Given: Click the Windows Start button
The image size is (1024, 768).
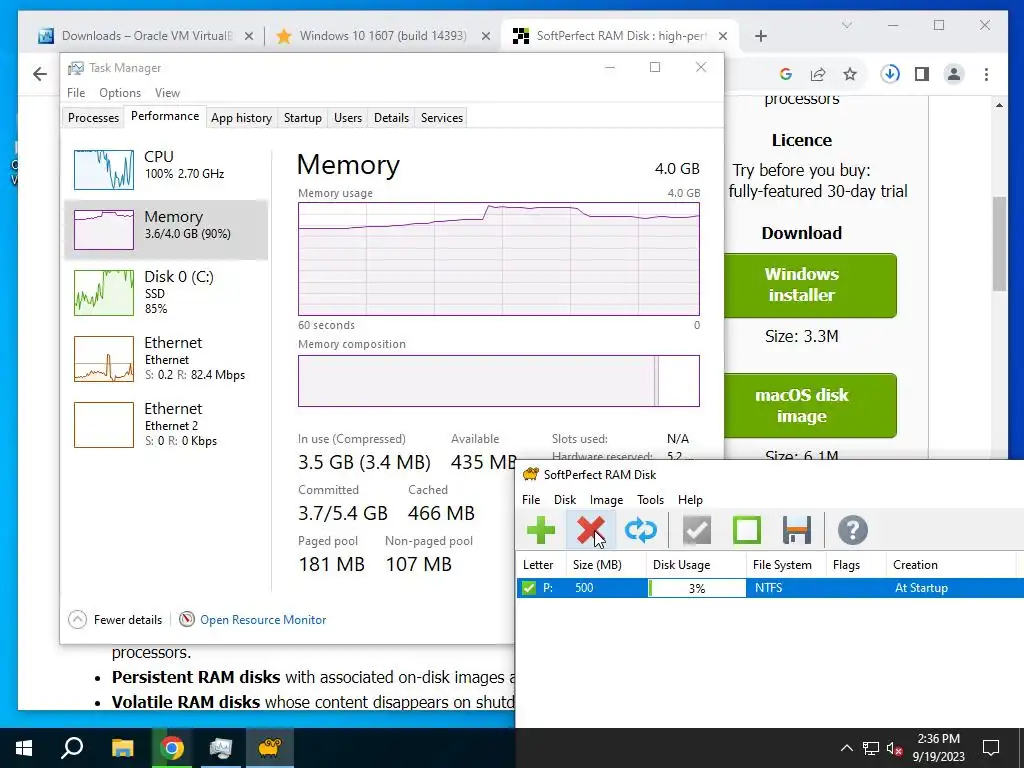Looking at the screenshot, I should click(24, 748).
